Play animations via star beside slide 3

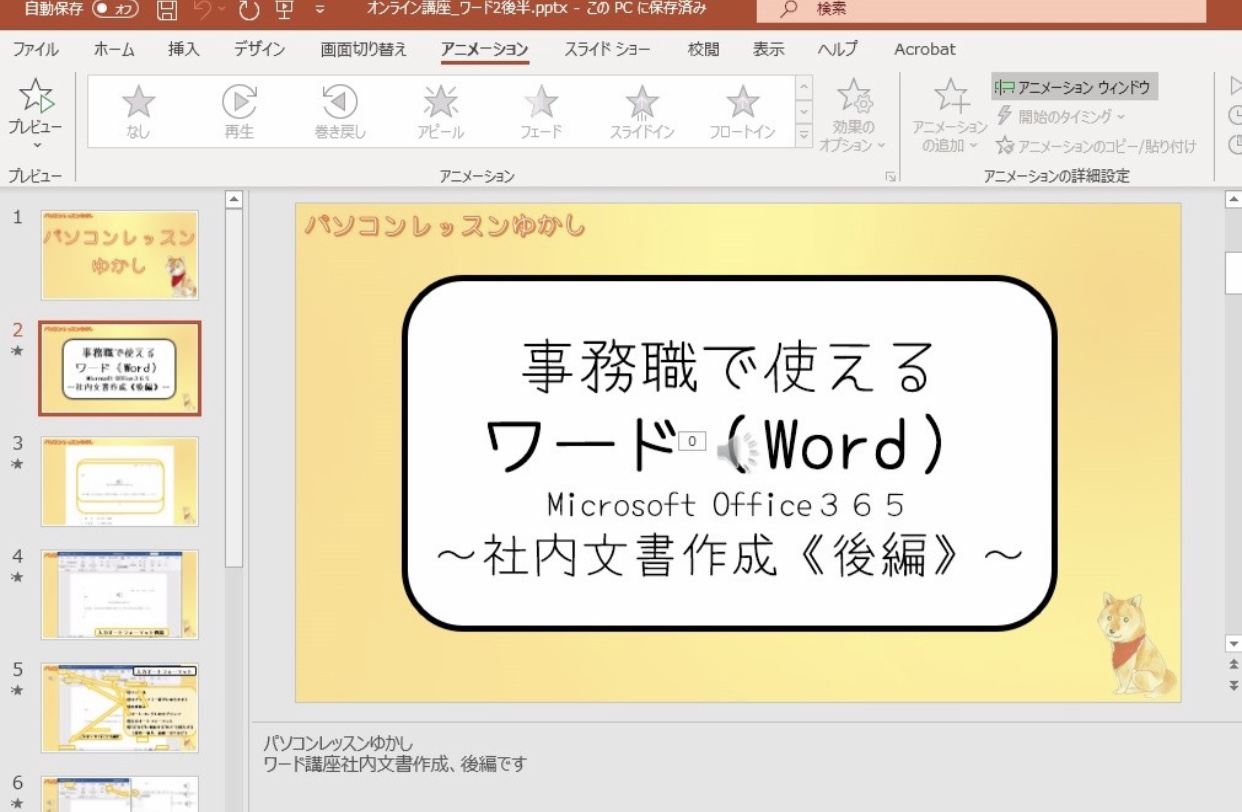pyautogui.click(x=17, y=464)
